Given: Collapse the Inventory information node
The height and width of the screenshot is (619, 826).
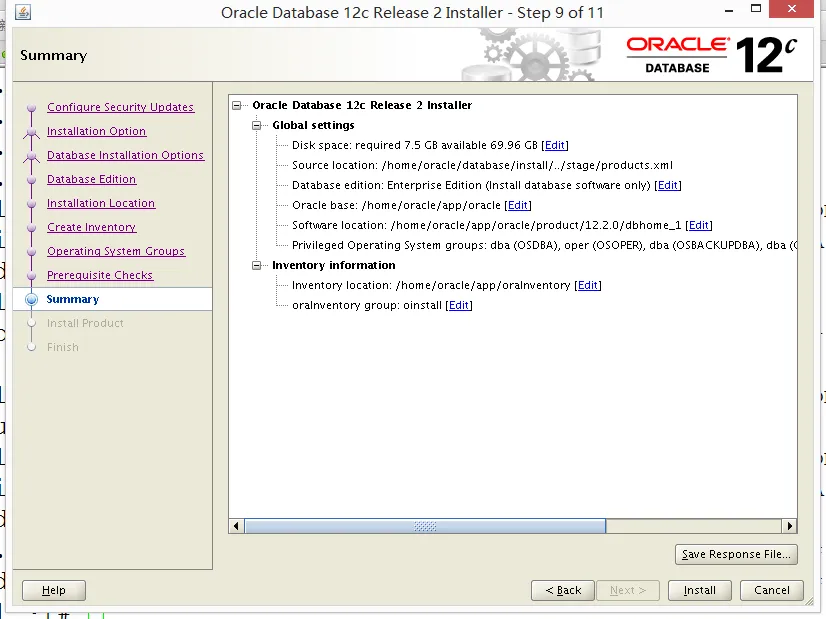Looking at the screenshot, I should click(257, 266).
